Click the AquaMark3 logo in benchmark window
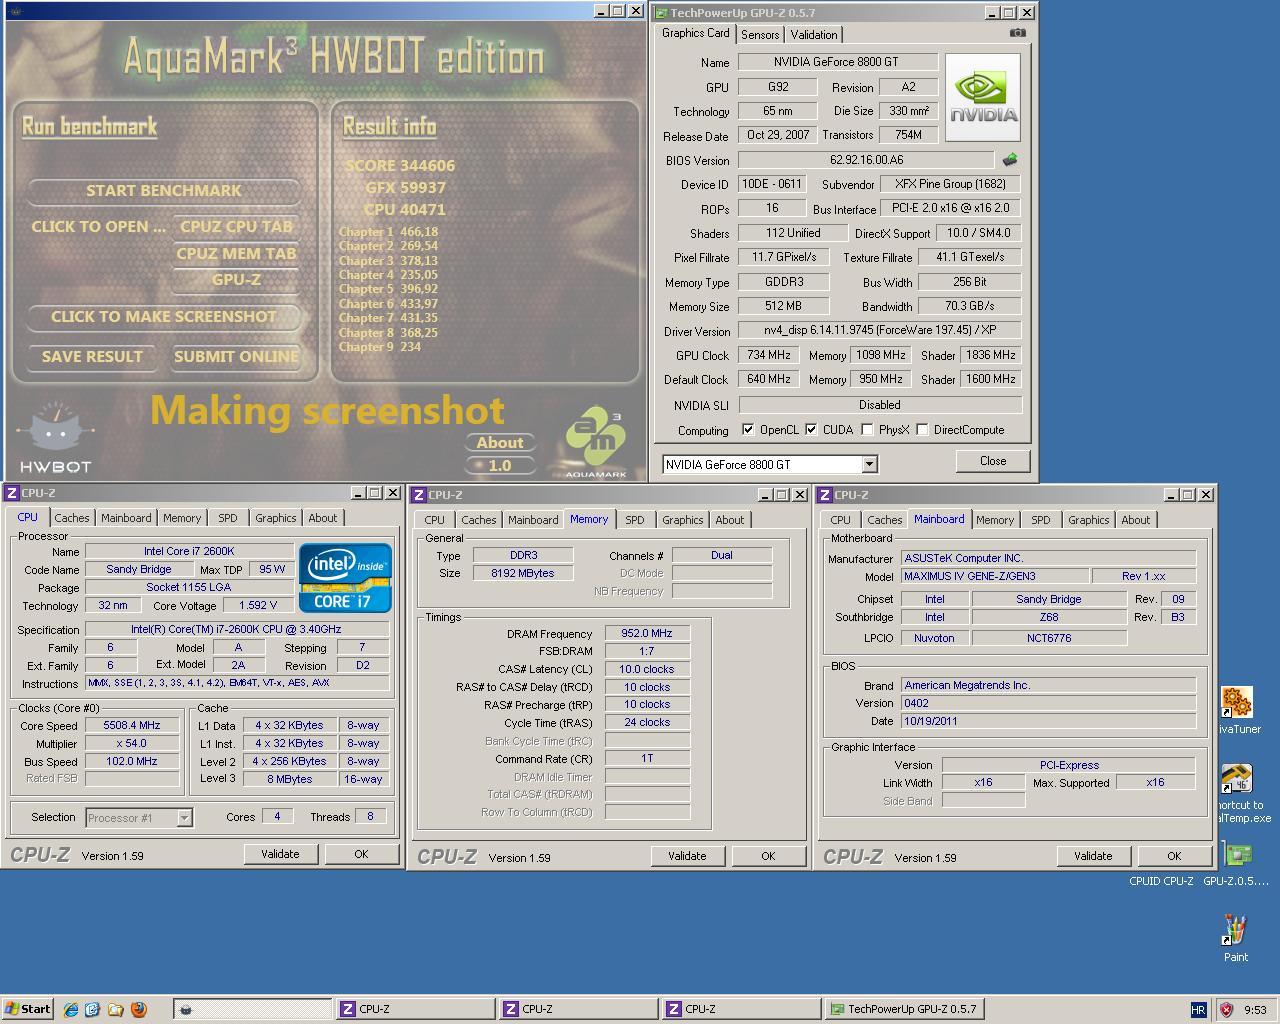This screenshot has width=1280, height=1024. pos(596,441)
